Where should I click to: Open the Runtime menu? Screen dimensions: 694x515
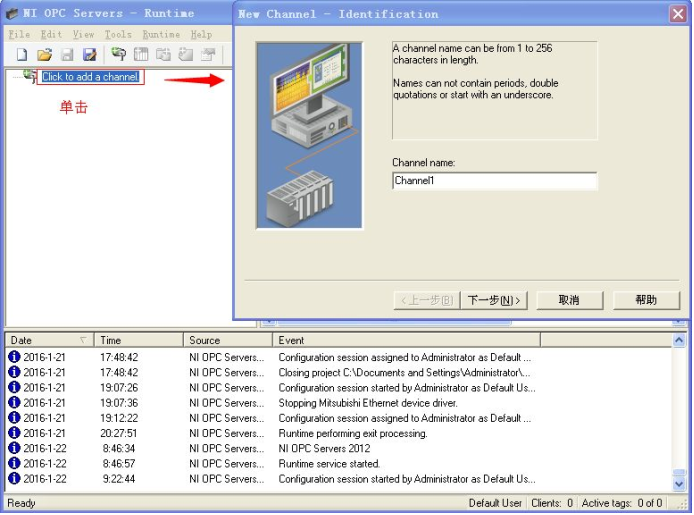pos(161,34)
